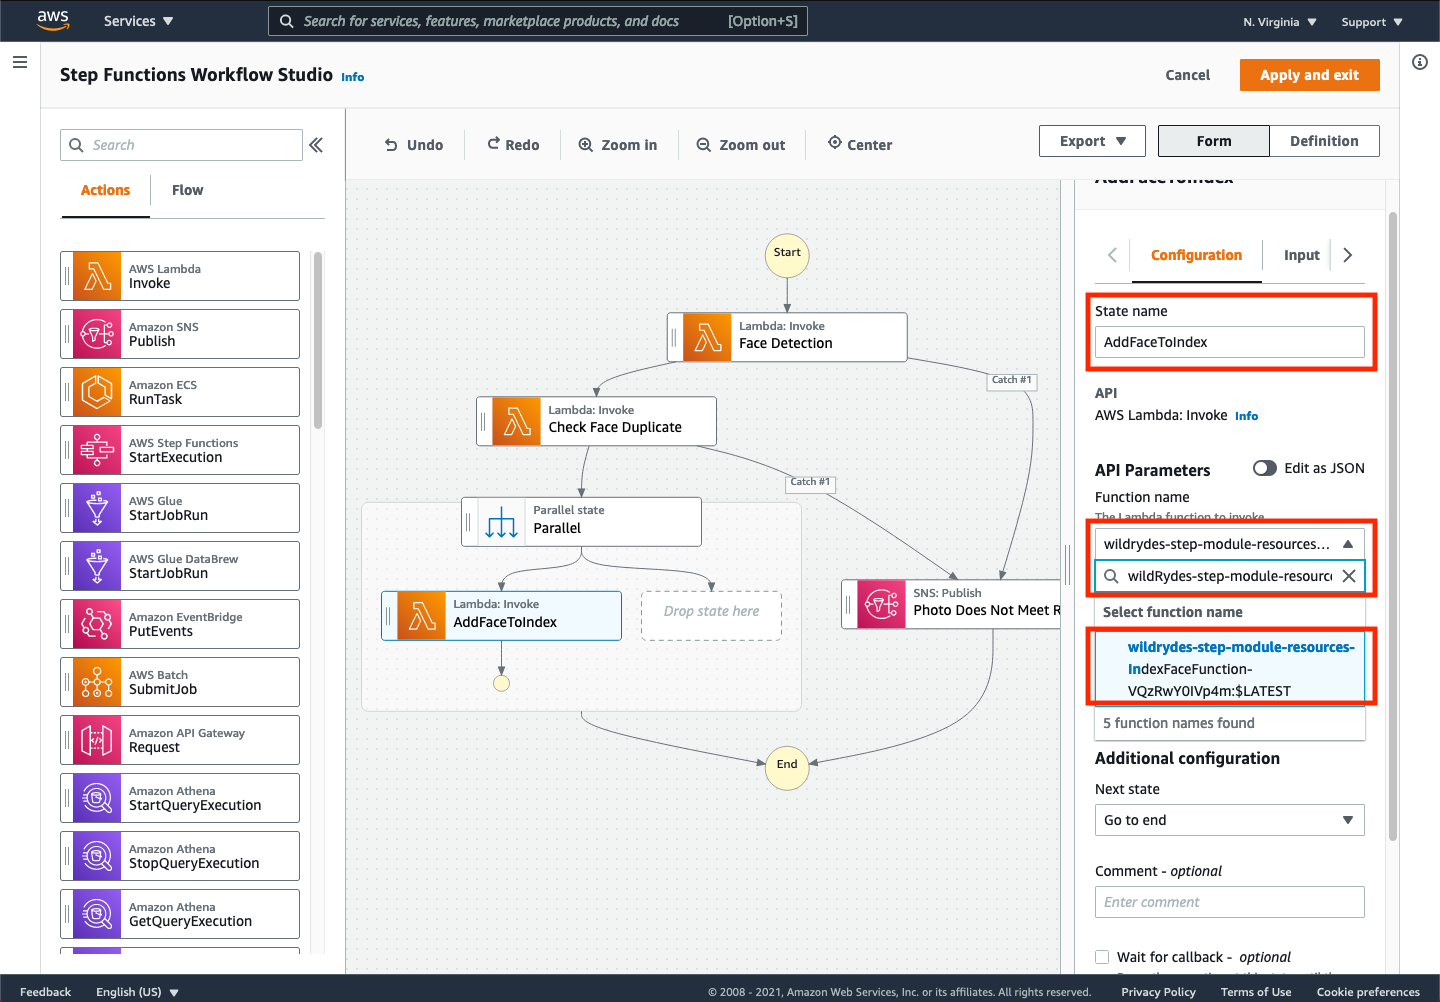Open the Support dropdown menu
The width and height of the screenshot is (1440, 1002).
(1372, 22)
